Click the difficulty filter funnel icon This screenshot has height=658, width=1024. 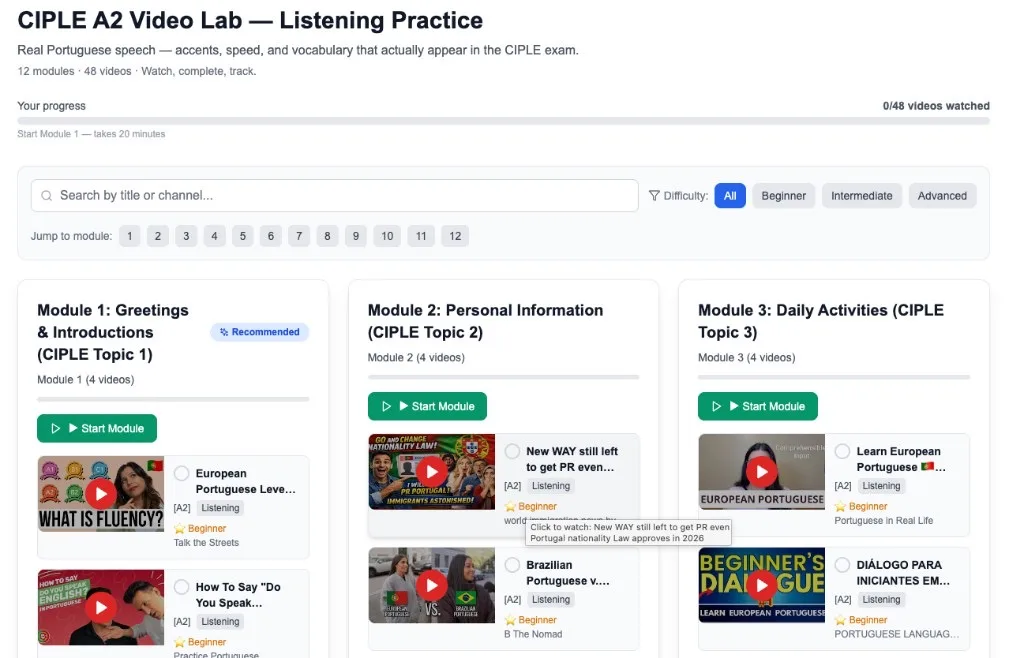[655, 195]
